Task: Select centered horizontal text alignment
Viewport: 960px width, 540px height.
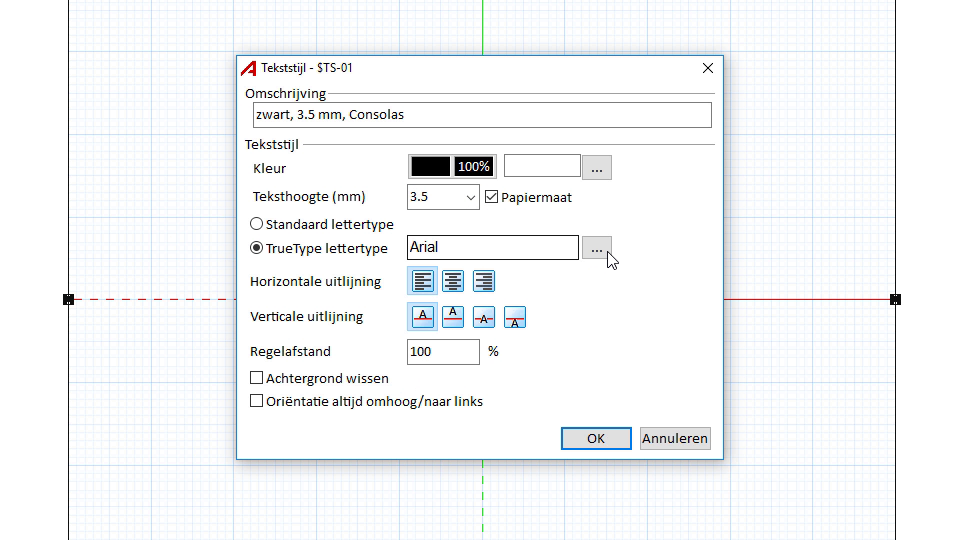Action: [453, 282]
